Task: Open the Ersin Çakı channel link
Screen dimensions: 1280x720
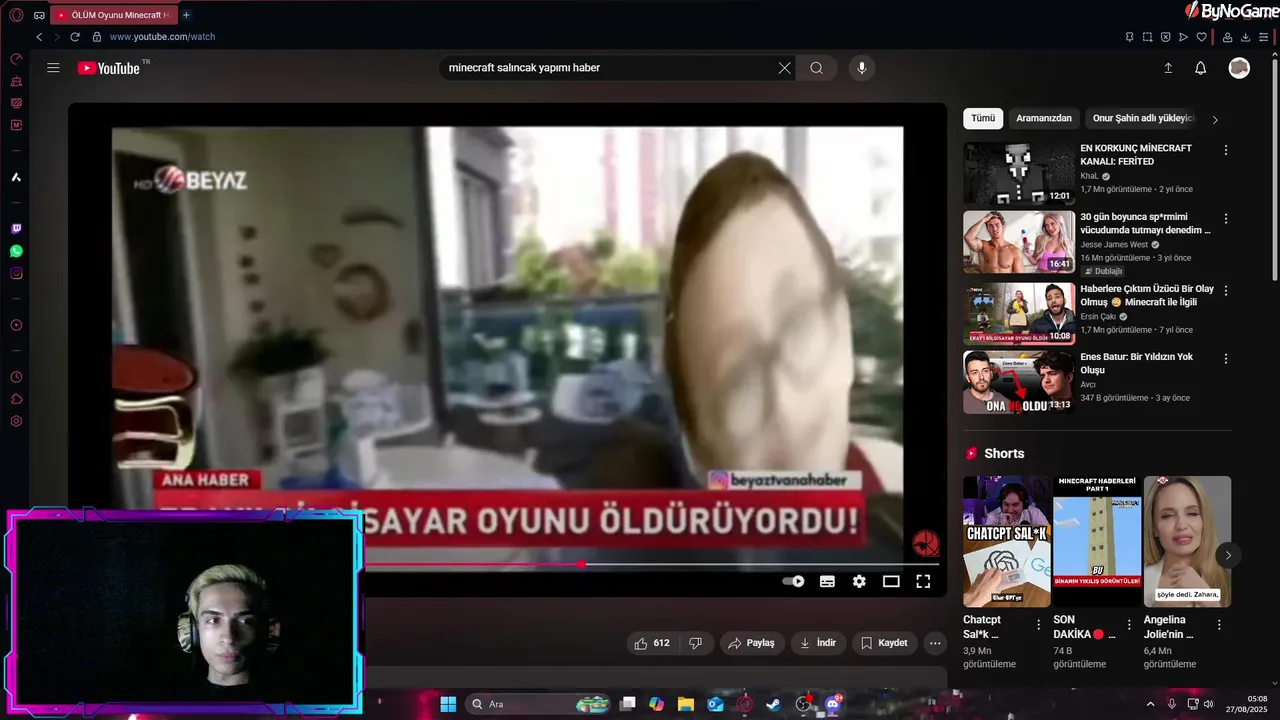Action: click(x=1098, y=317)
